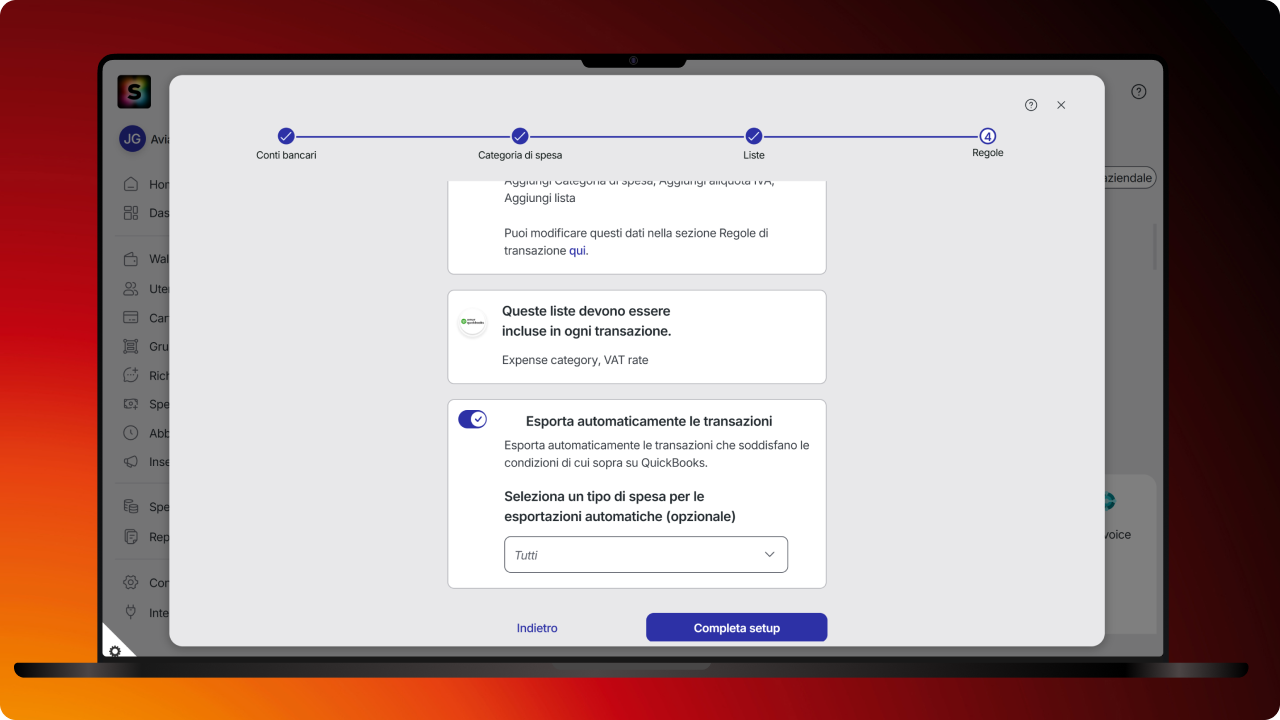The height and width of the screenshot is (720, 1280).
Task: Click the banknote expenses icon in sidebar
Action: pyautogui.click(x=130, y=404)
